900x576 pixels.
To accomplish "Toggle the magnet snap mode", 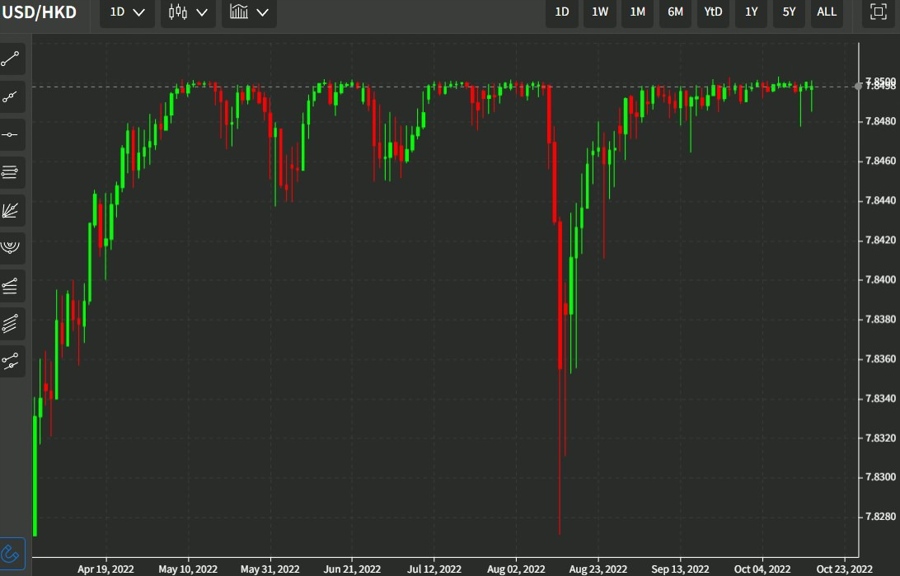I will point(12,552).
